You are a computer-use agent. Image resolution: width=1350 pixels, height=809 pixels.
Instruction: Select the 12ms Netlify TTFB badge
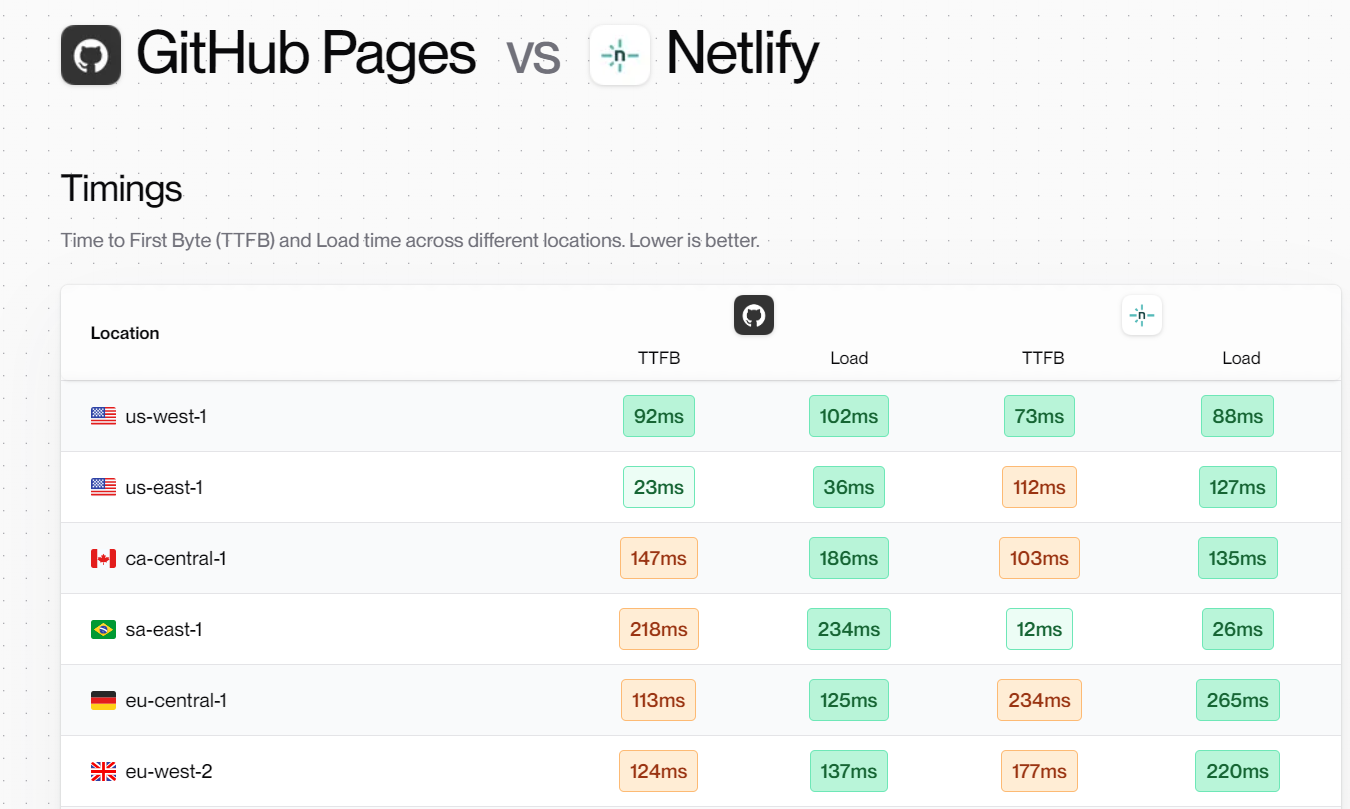(1039, 630)
